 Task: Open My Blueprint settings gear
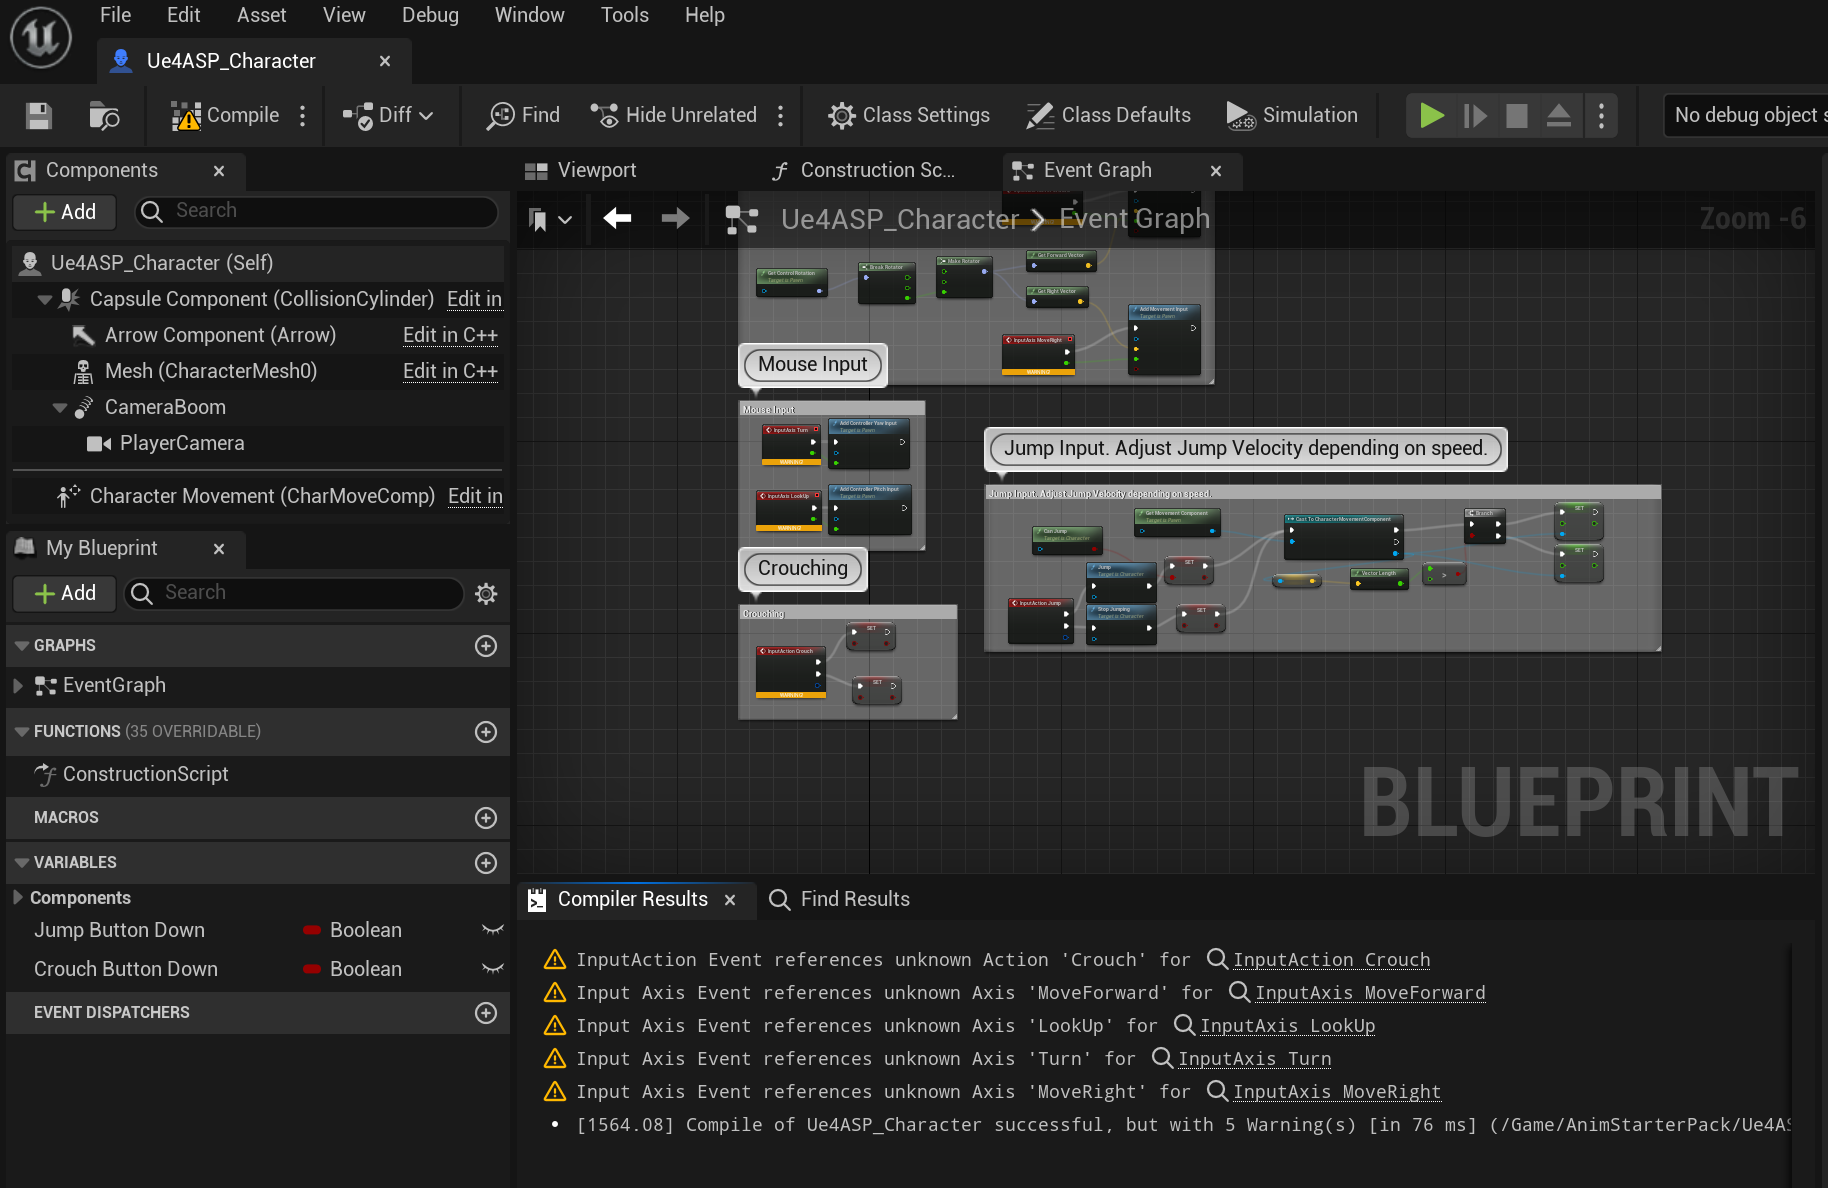pyautogui.click(x=486, y=594)
